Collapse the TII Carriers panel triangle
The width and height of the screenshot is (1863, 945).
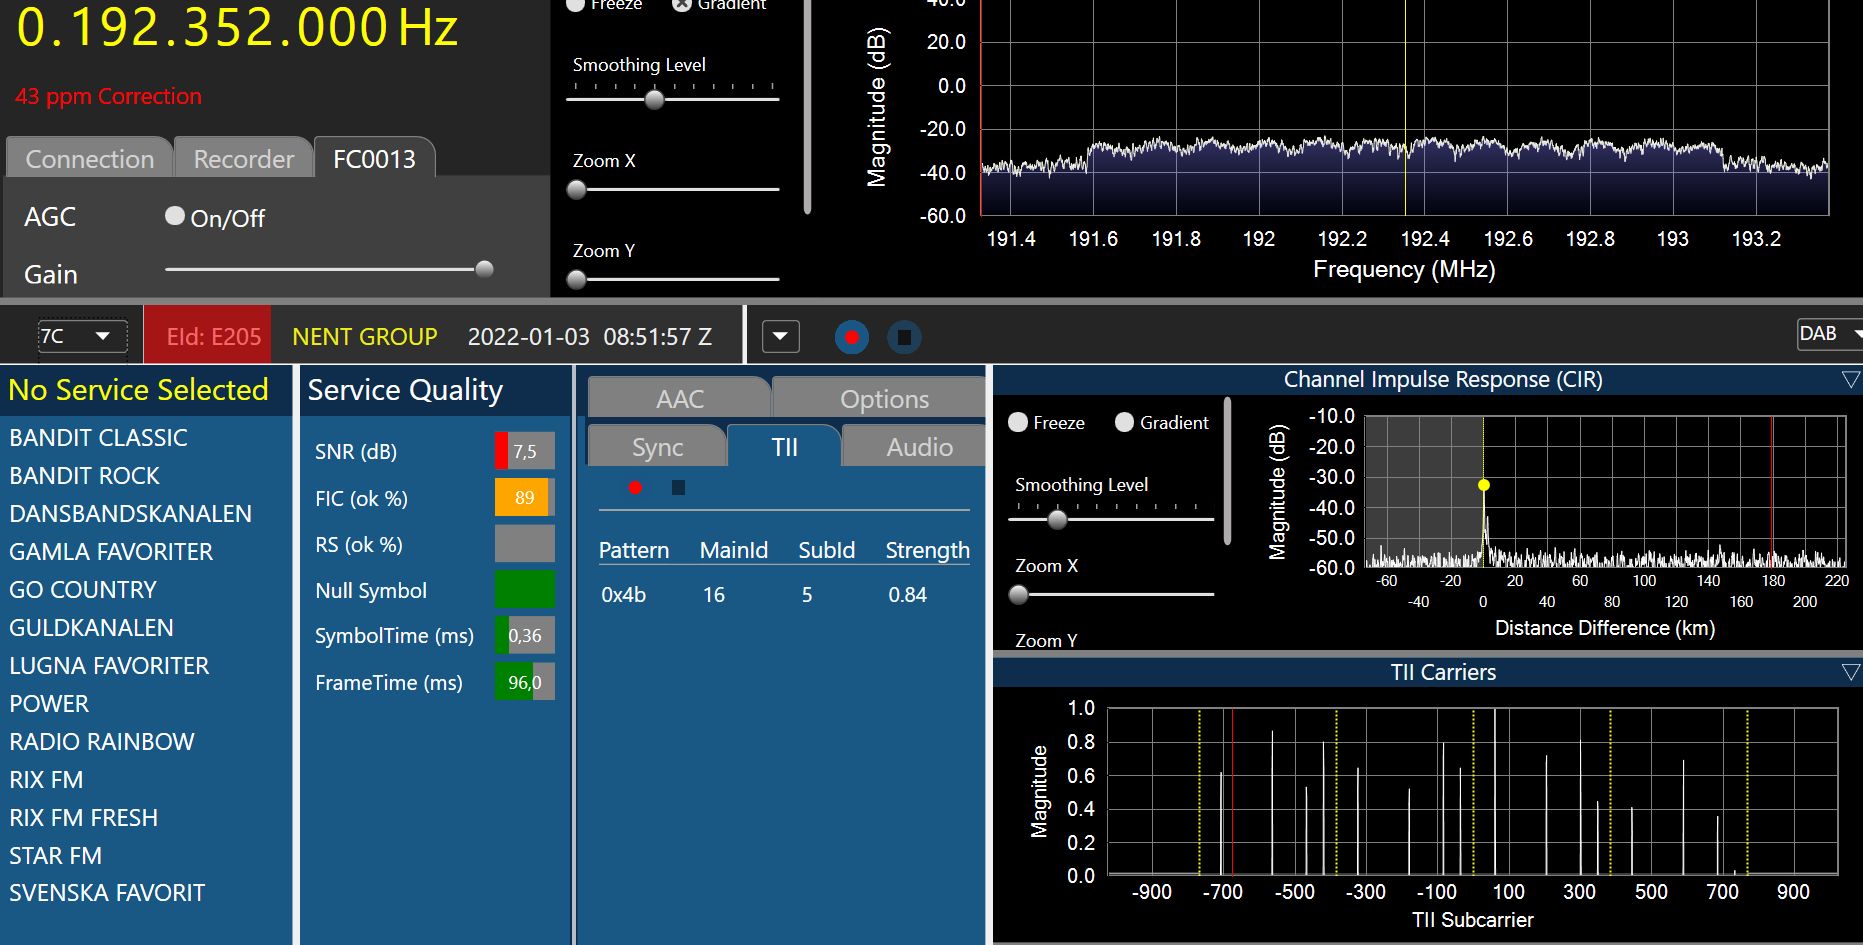coord(1850,673)
